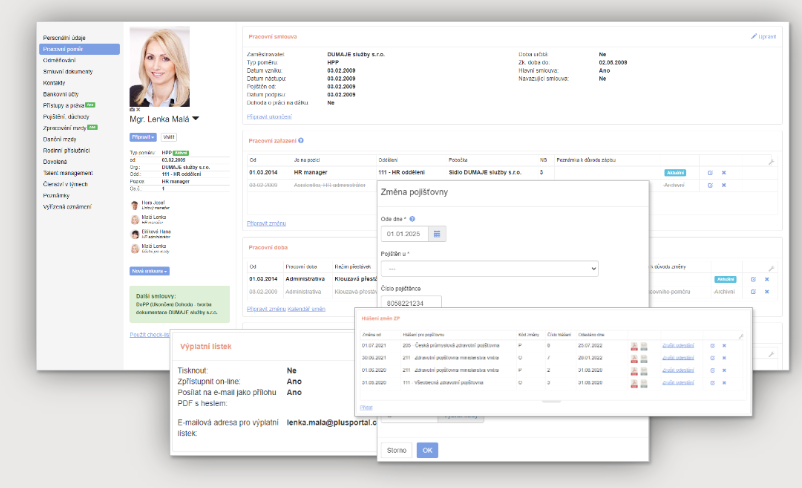The height and width of the screenshot is (488, 802).
Task: Click the green Další smlouvy box
Action: 180,304
